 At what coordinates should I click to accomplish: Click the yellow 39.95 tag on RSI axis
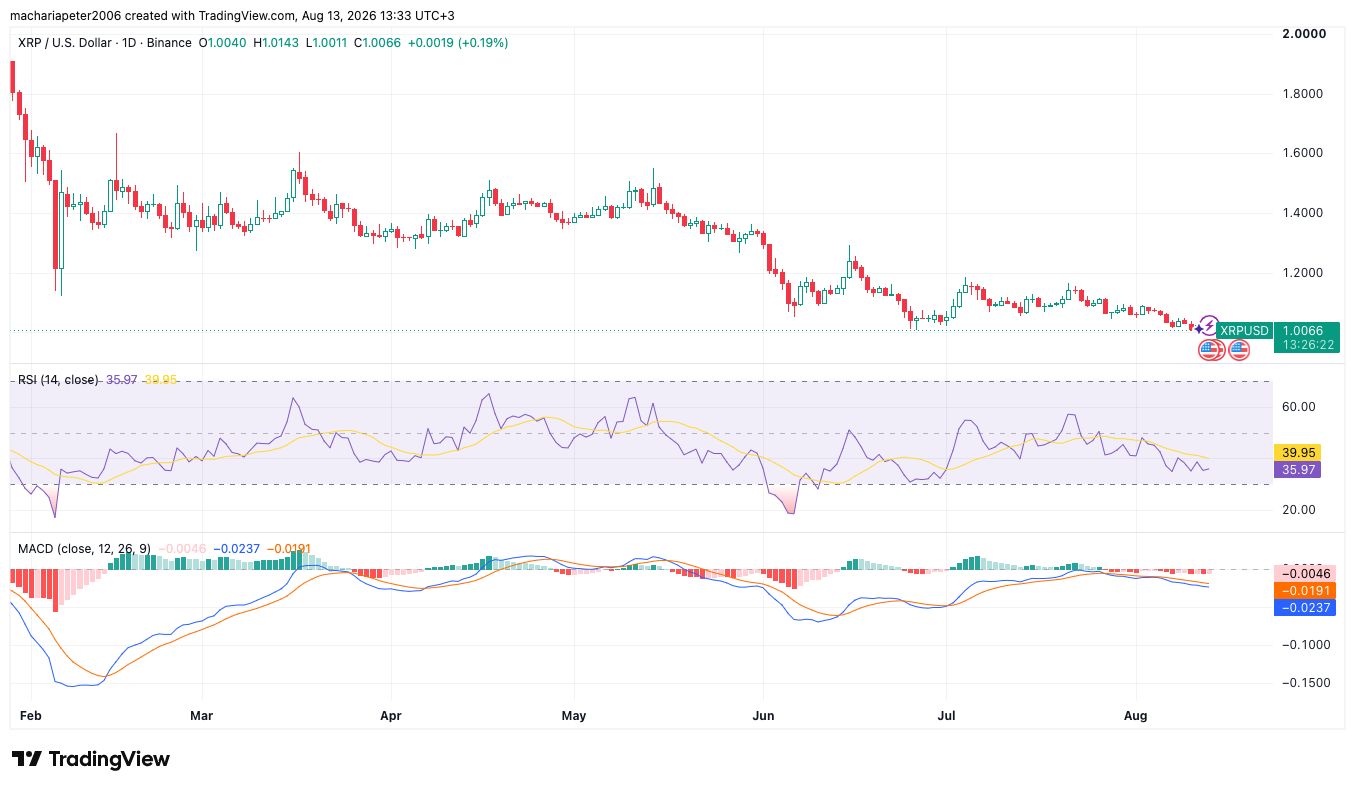[x=1296, y=452]
